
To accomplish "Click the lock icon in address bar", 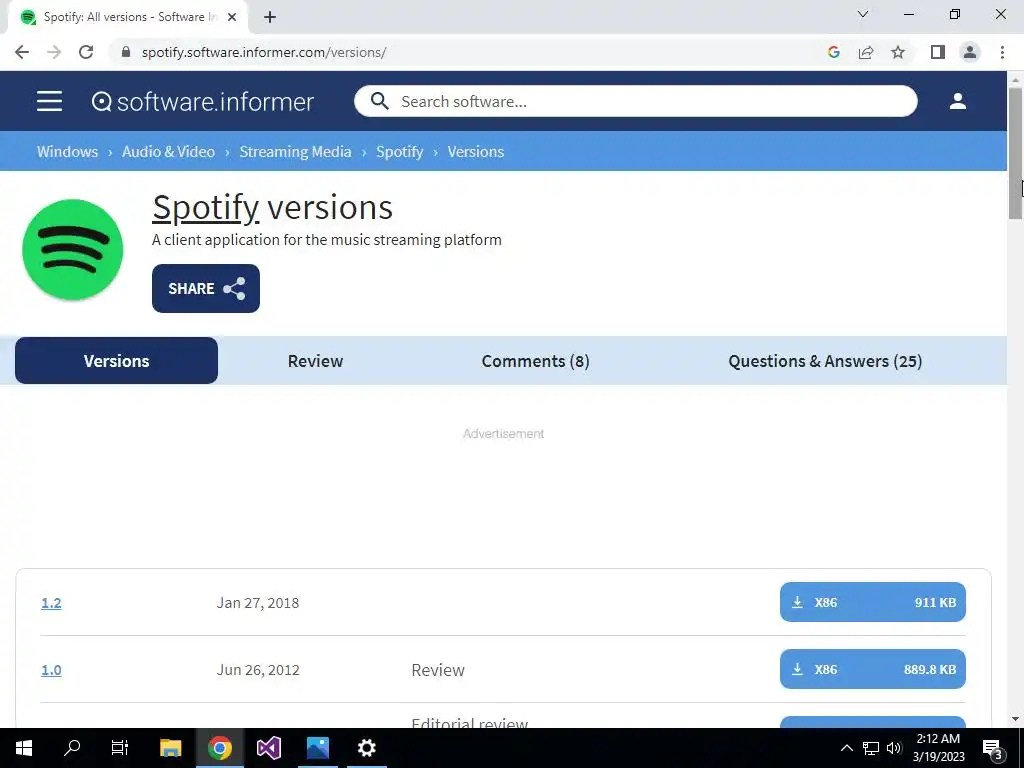I will [126, 52].
